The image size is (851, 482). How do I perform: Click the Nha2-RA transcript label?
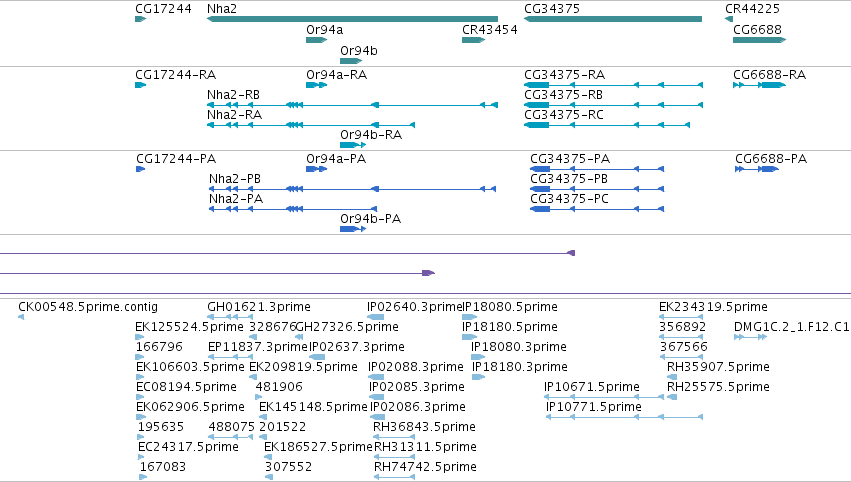tap(234, 115)
